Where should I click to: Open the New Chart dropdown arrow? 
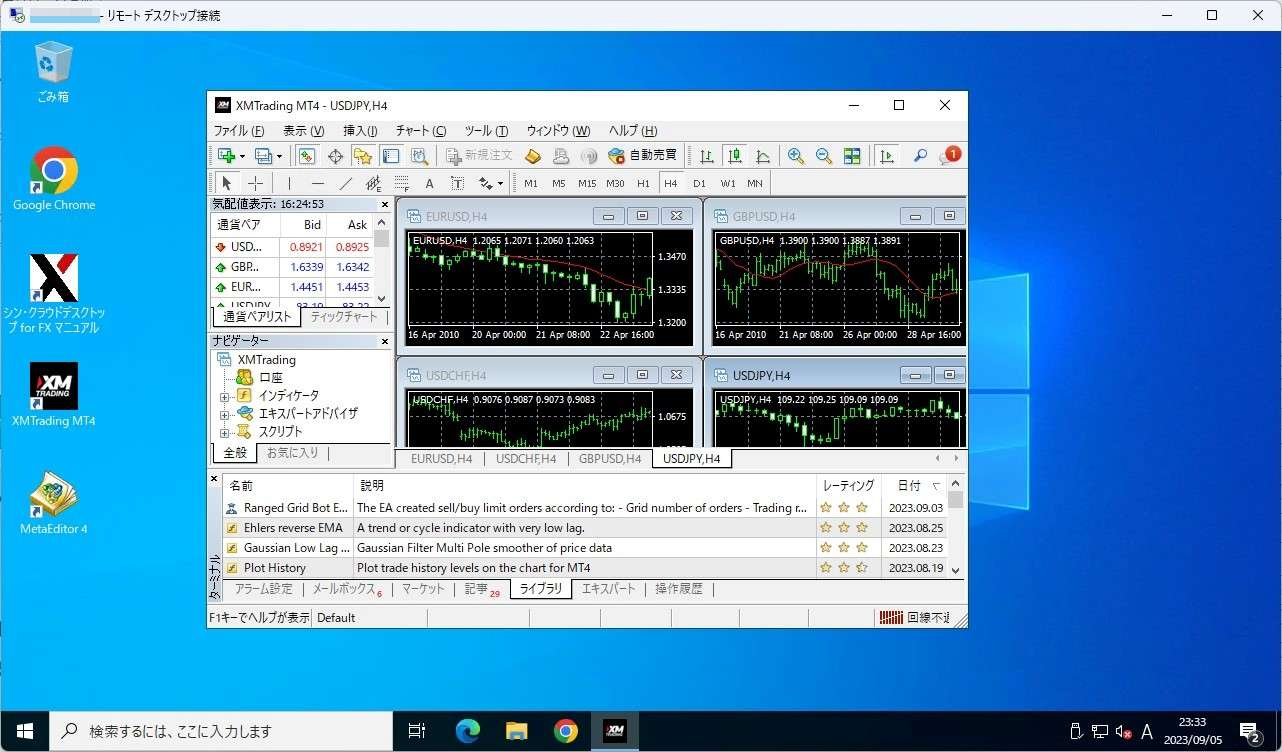click(242, 156)
